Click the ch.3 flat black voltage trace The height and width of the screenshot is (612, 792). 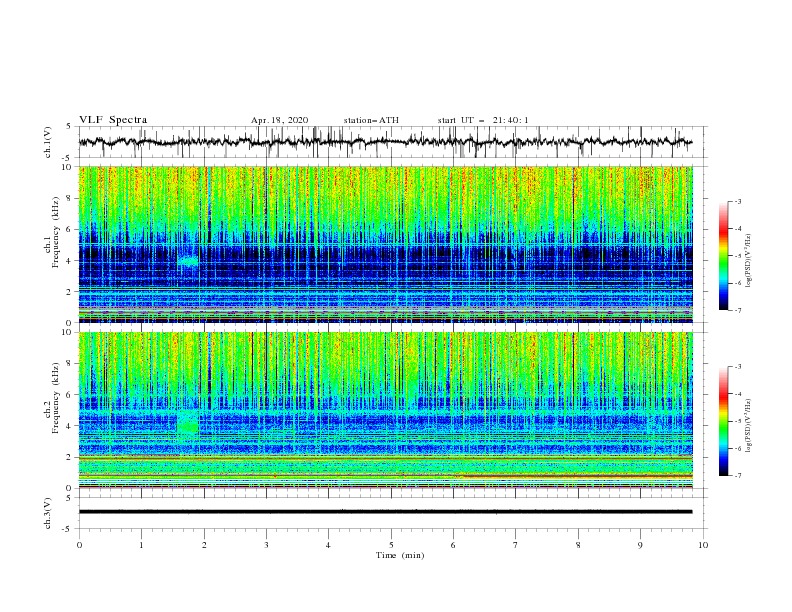[385, 512]
